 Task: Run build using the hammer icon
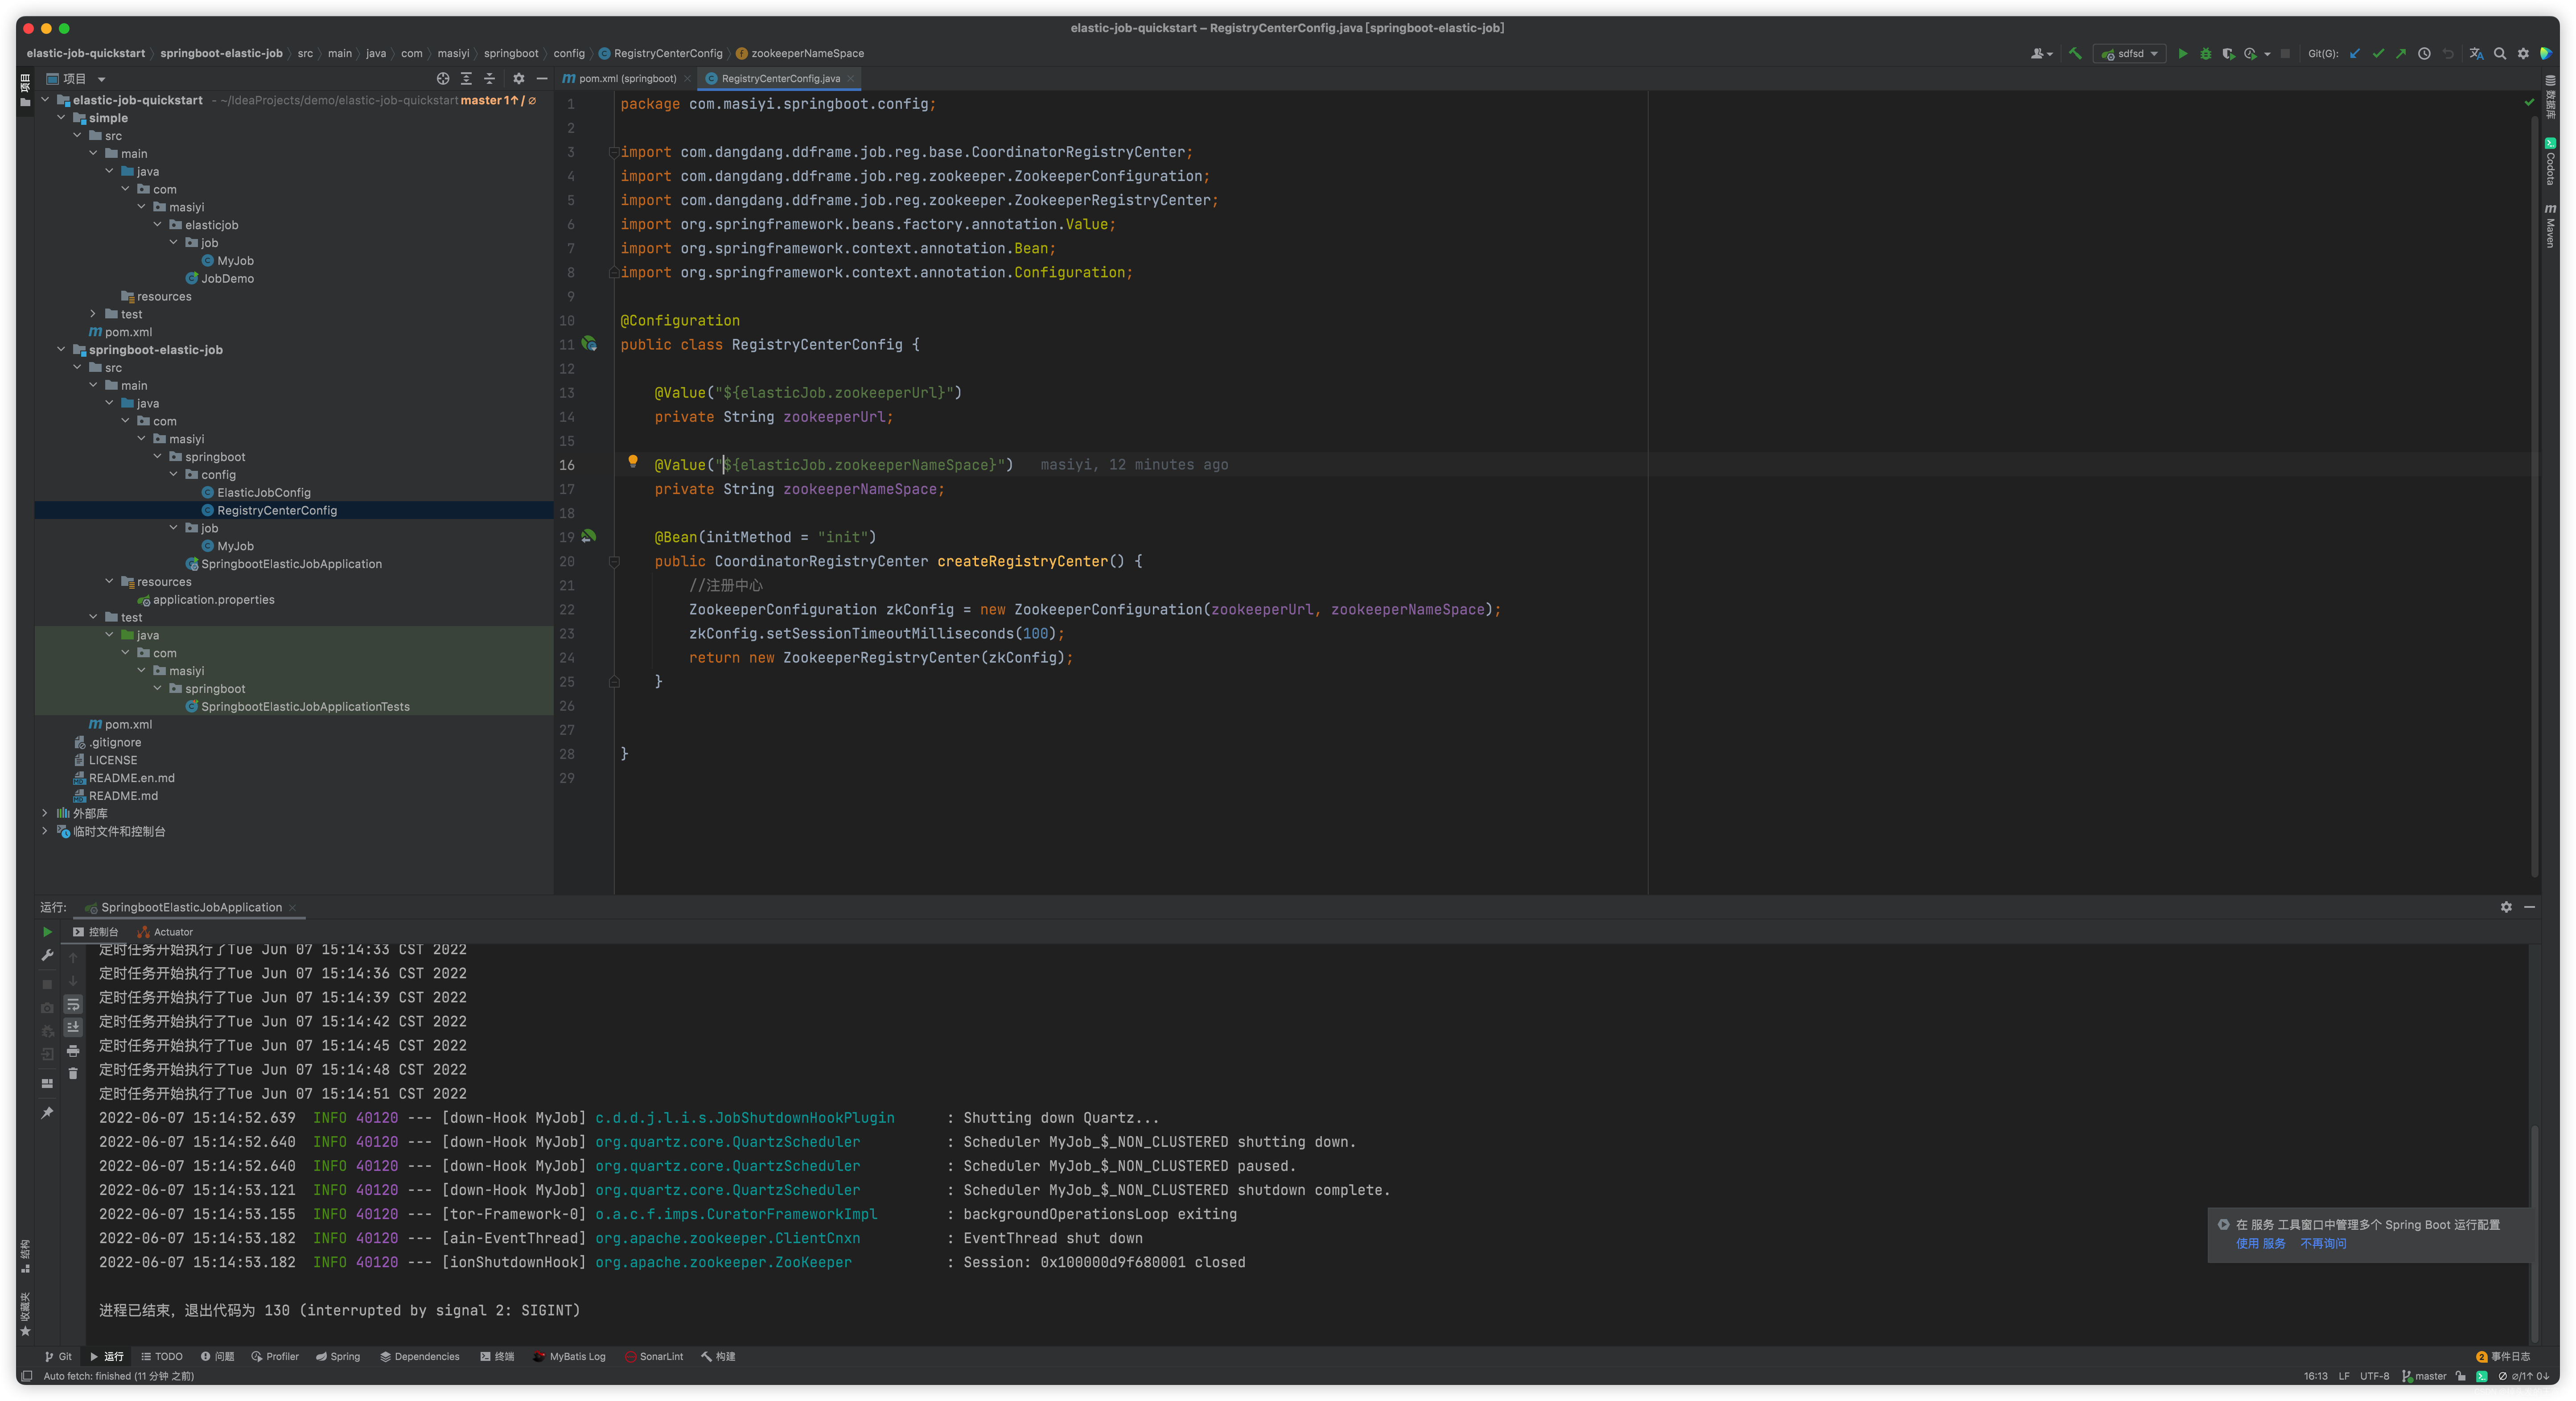coord(2076,53)
